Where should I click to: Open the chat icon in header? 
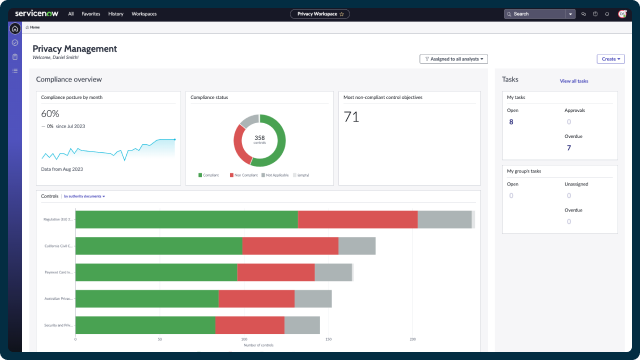(583, 14)
